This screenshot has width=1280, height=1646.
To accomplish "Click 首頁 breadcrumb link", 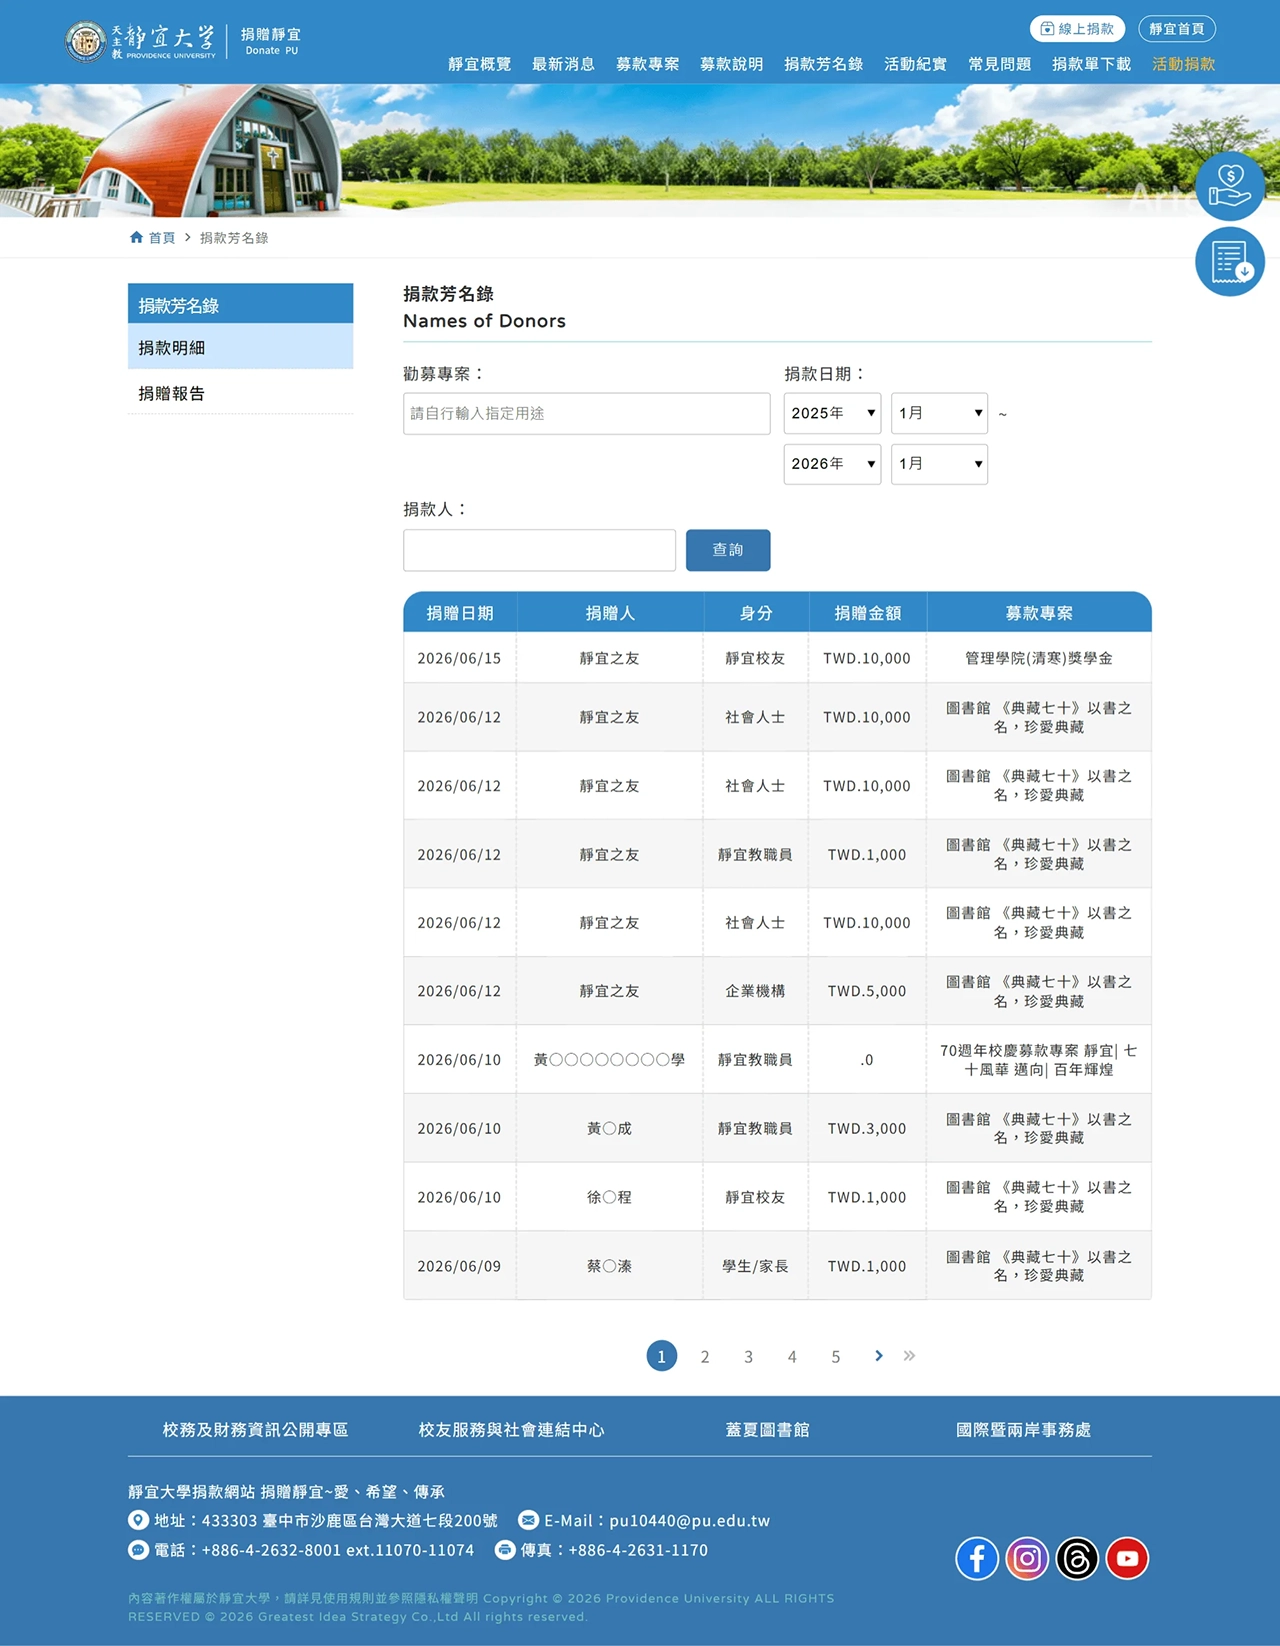I will coord(162,238).
